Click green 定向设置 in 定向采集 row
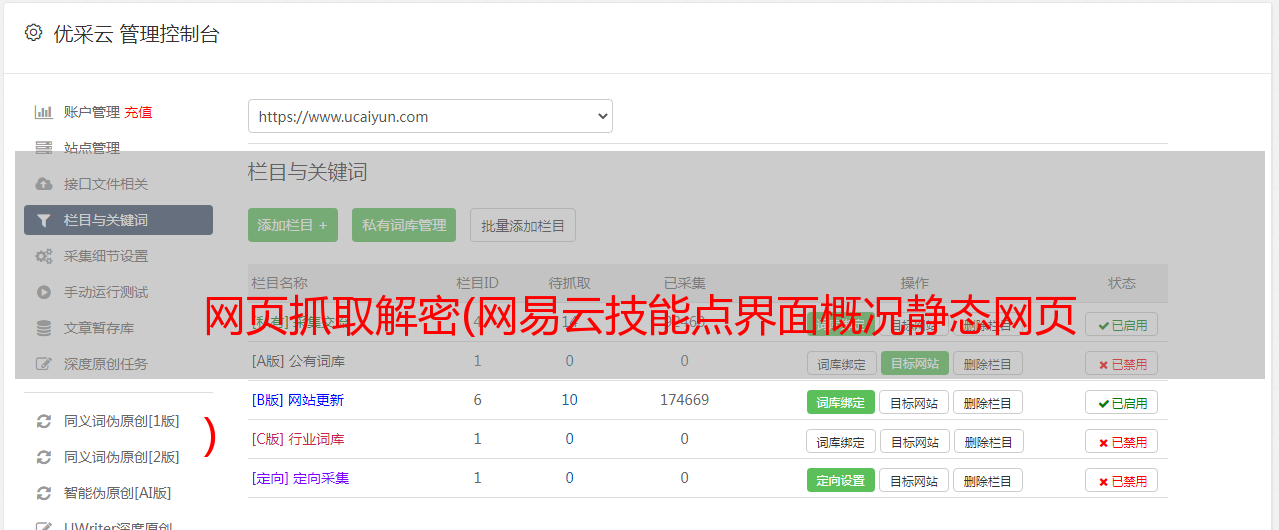The height and width of the screenshot is (530, 1279). click(841, 480)
